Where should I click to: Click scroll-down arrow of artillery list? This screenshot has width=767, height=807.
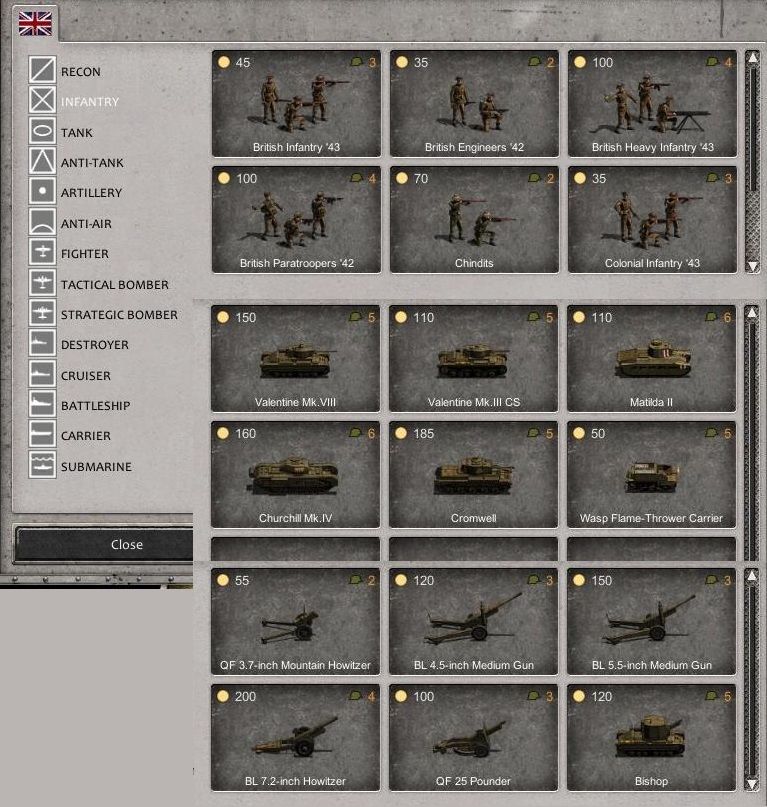[x=752, y=784]
